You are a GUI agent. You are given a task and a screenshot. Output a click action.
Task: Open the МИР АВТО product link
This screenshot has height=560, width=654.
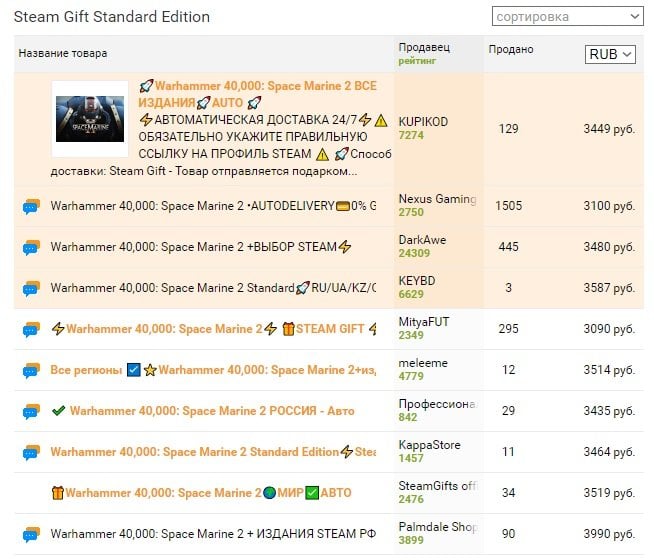tap(201, 493)
